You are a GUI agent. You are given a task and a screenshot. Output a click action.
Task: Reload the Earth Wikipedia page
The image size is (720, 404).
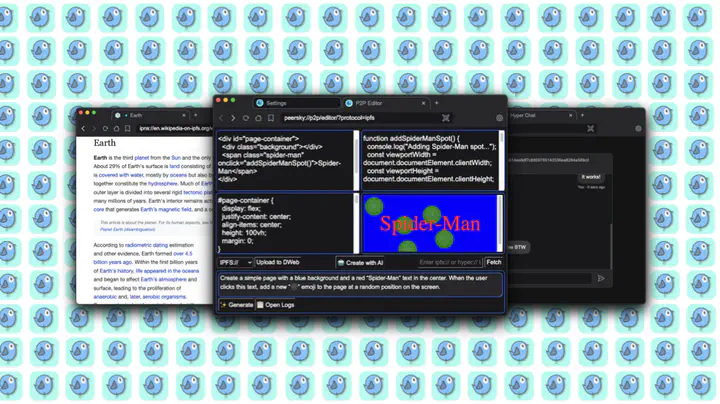[x=106, y=129]
